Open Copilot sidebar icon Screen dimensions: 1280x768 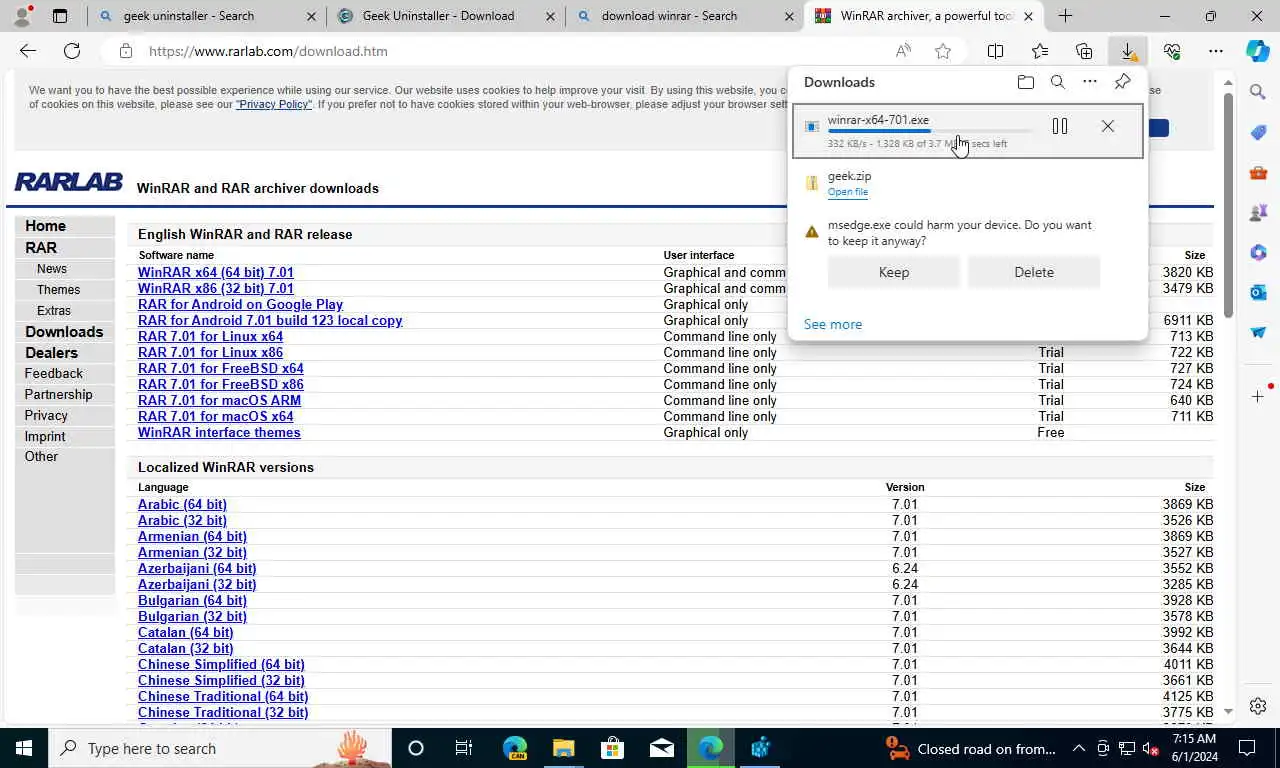click(x=1258, y=51)
